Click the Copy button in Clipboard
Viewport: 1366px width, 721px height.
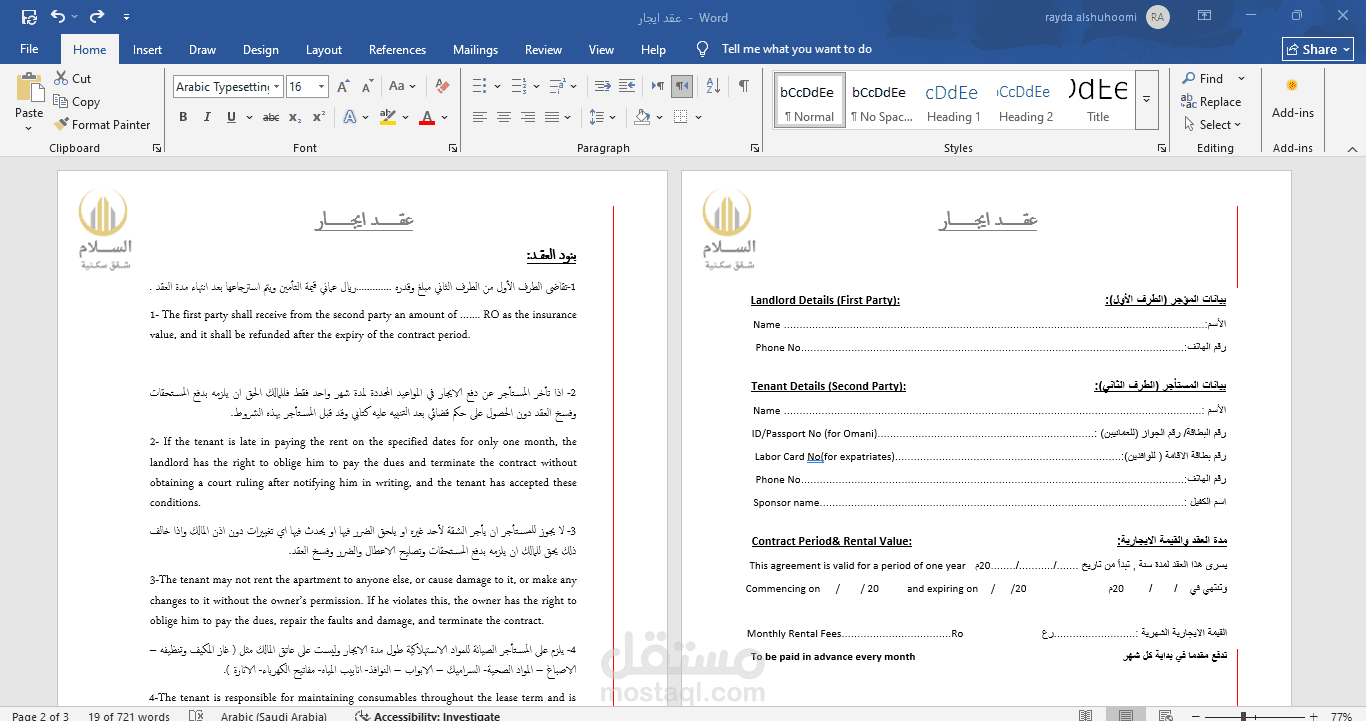point(75,101)
